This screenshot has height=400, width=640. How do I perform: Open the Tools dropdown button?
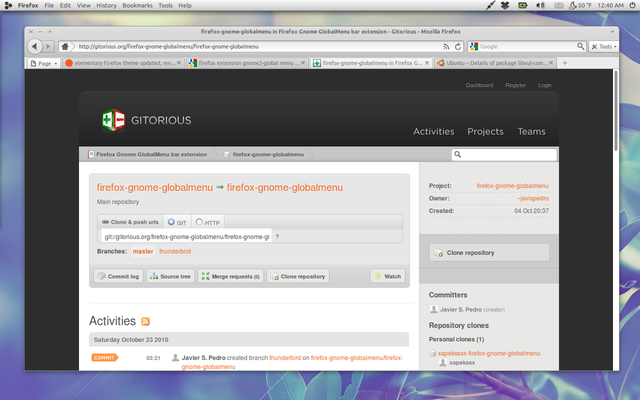coord(604,47)
